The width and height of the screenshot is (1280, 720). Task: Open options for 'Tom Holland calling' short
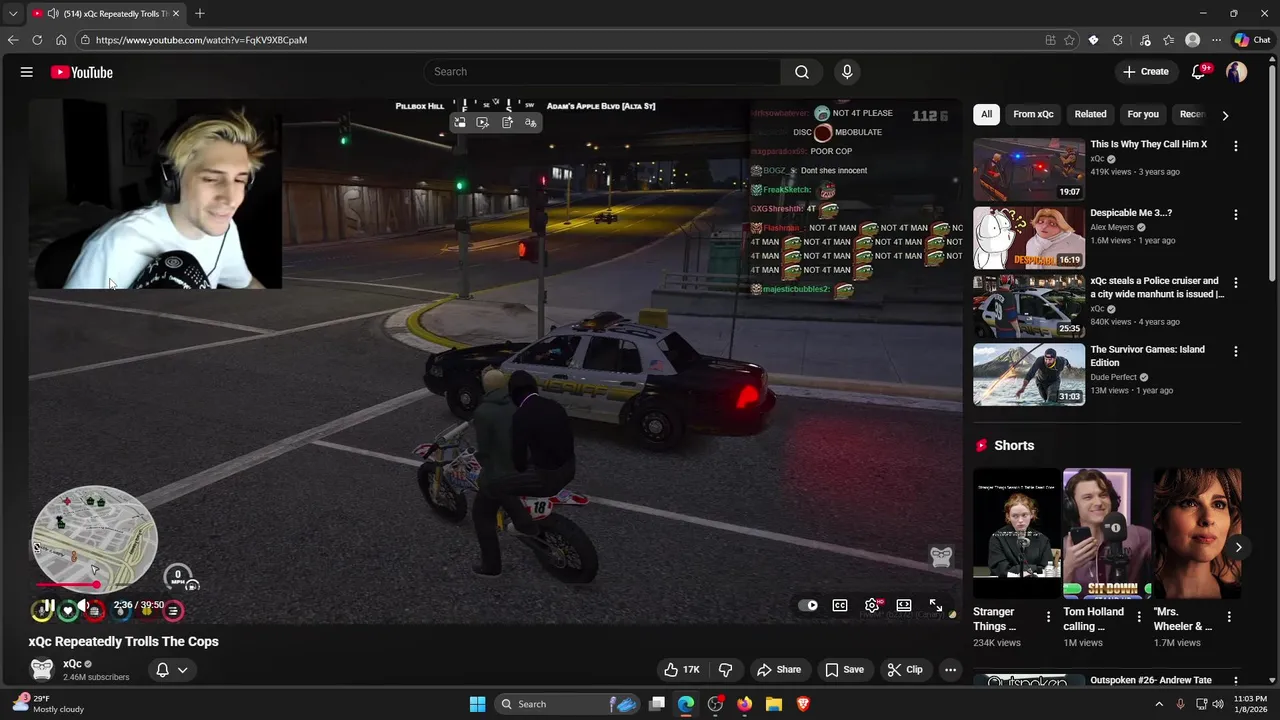(x=1139, y=617)
